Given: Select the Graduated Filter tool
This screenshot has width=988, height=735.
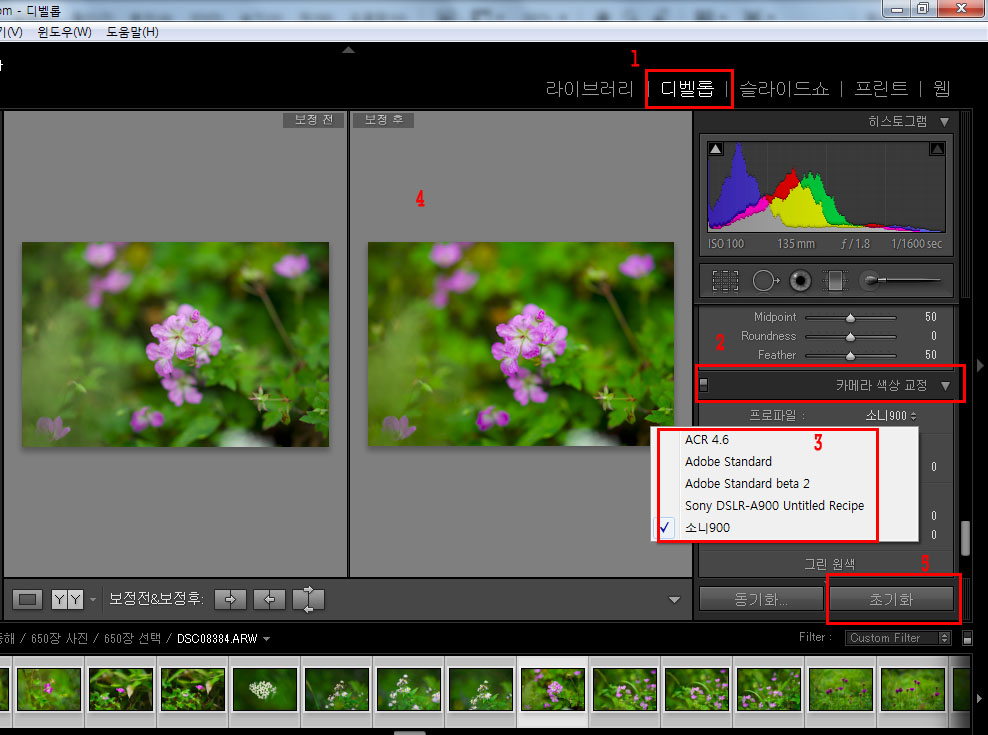Looking at the screenshot, I should coord(834,282).
